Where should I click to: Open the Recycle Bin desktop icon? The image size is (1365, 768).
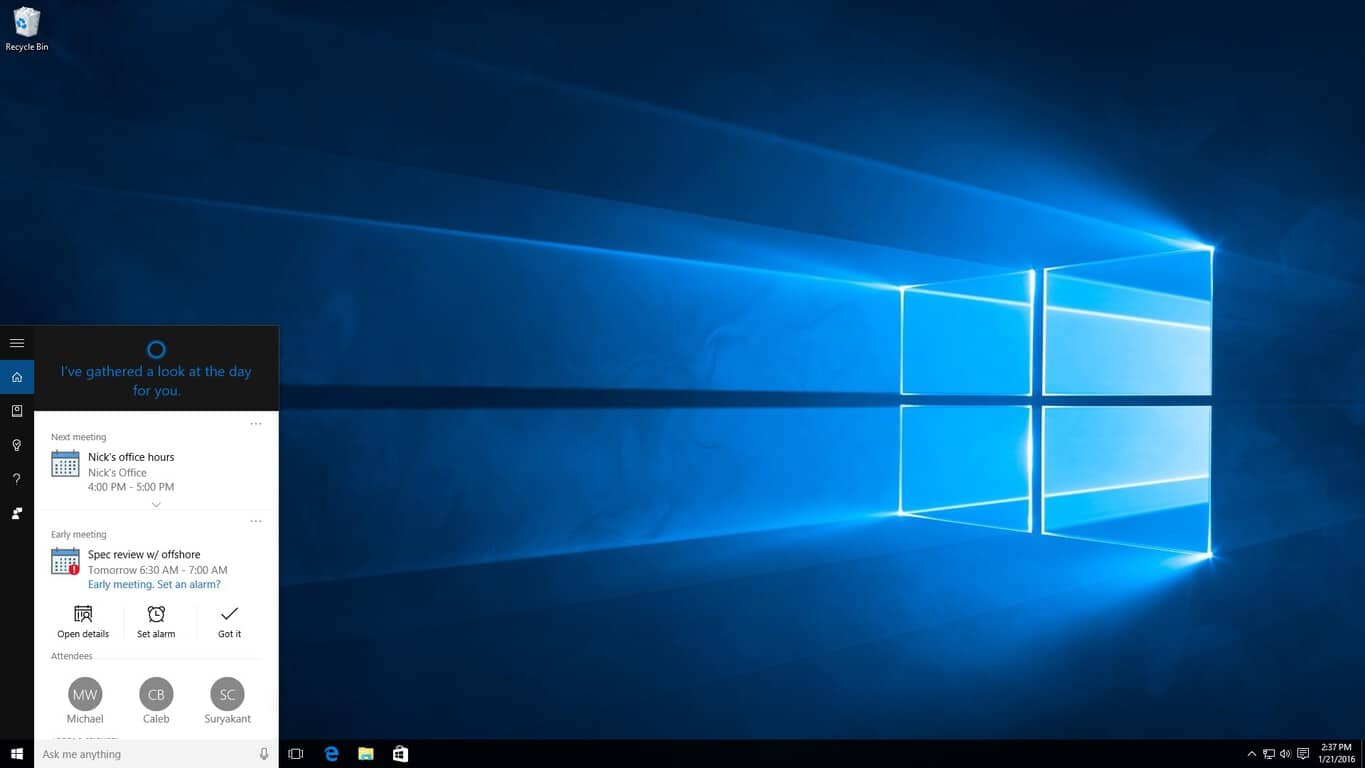27,23
